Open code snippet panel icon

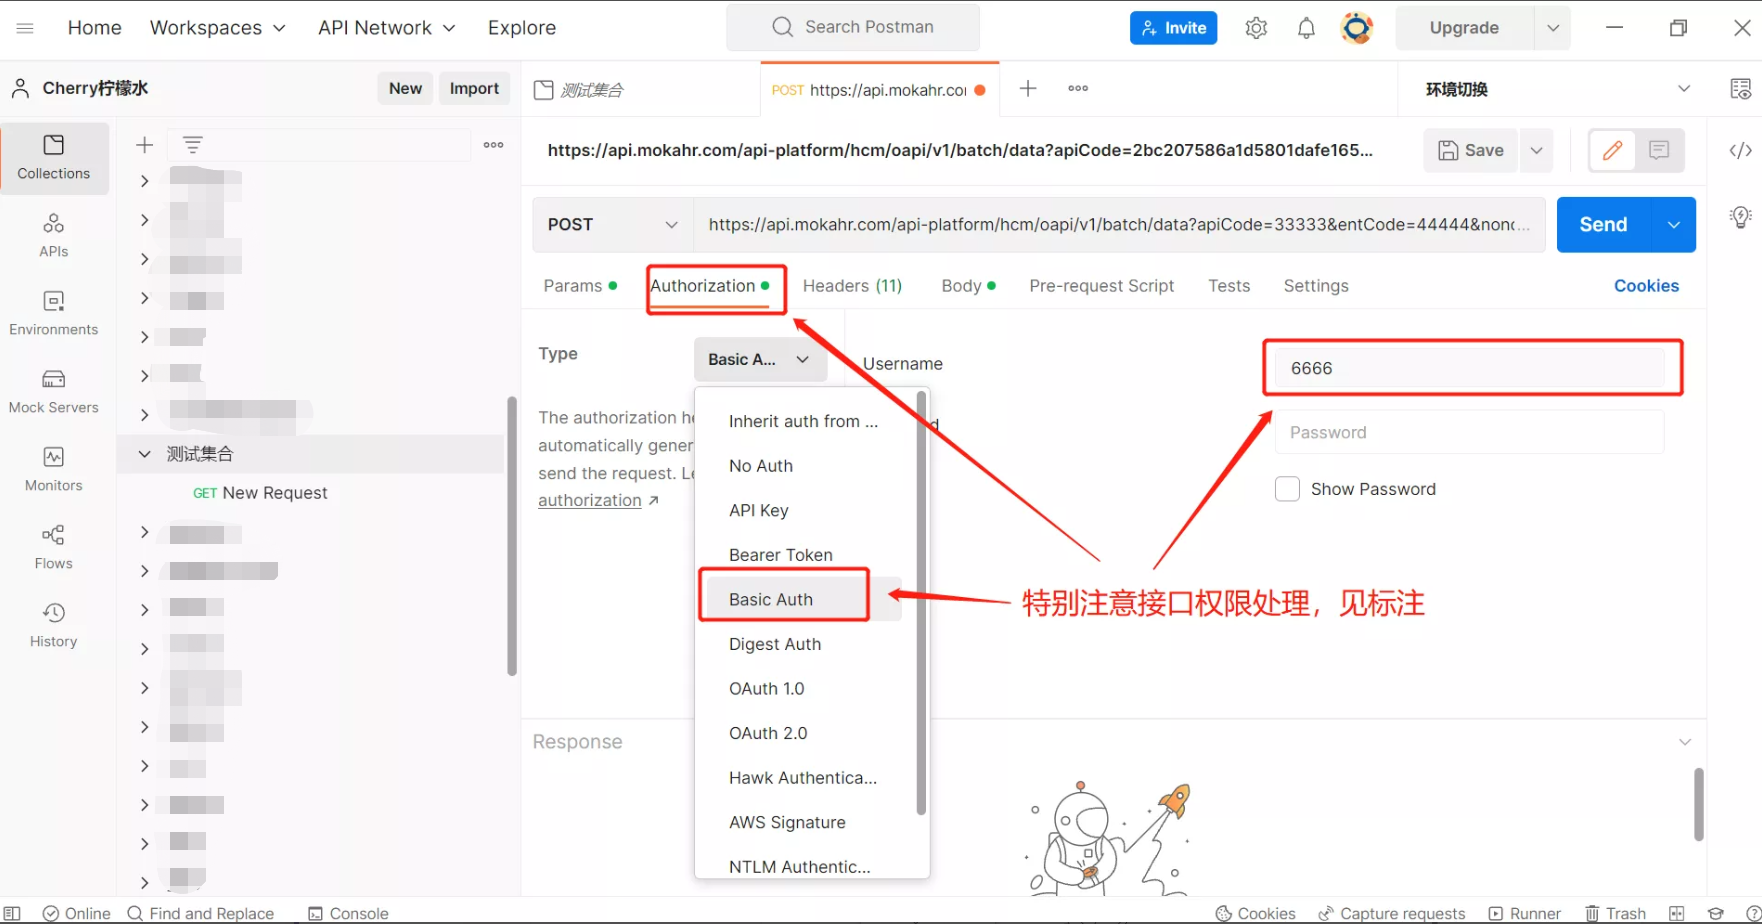(1740, 150)
